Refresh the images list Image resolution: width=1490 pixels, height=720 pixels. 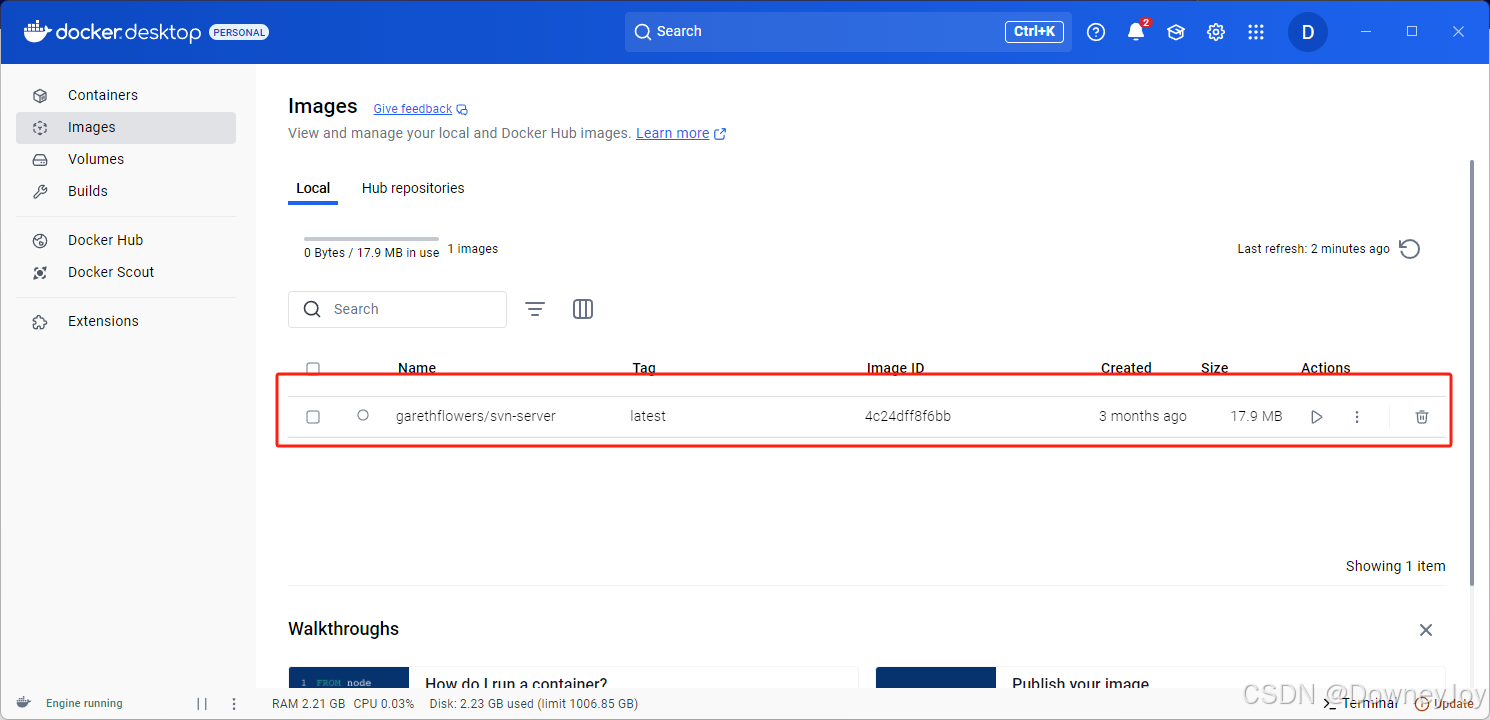(x=1410, y=249)
